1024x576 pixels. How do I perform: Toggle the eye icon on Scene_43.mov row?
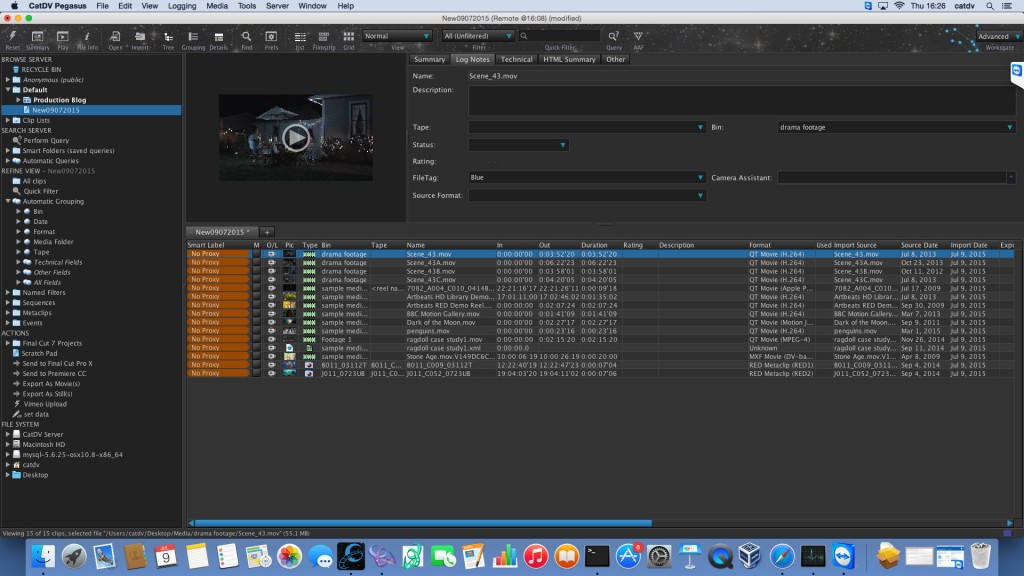tap(271, 254)
